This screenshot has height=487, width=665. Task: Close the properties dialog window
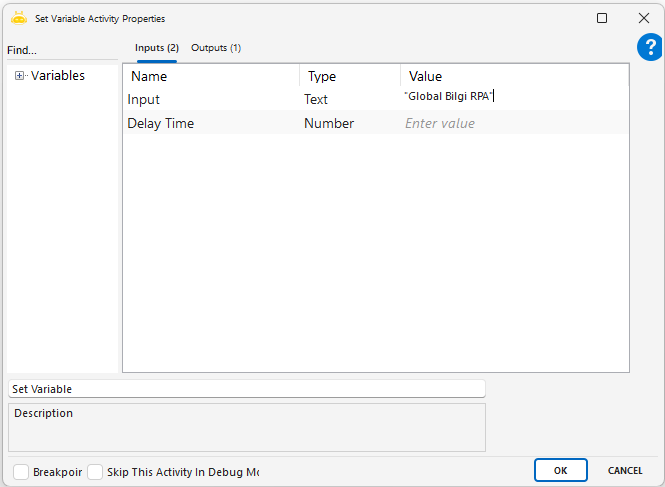643,18
